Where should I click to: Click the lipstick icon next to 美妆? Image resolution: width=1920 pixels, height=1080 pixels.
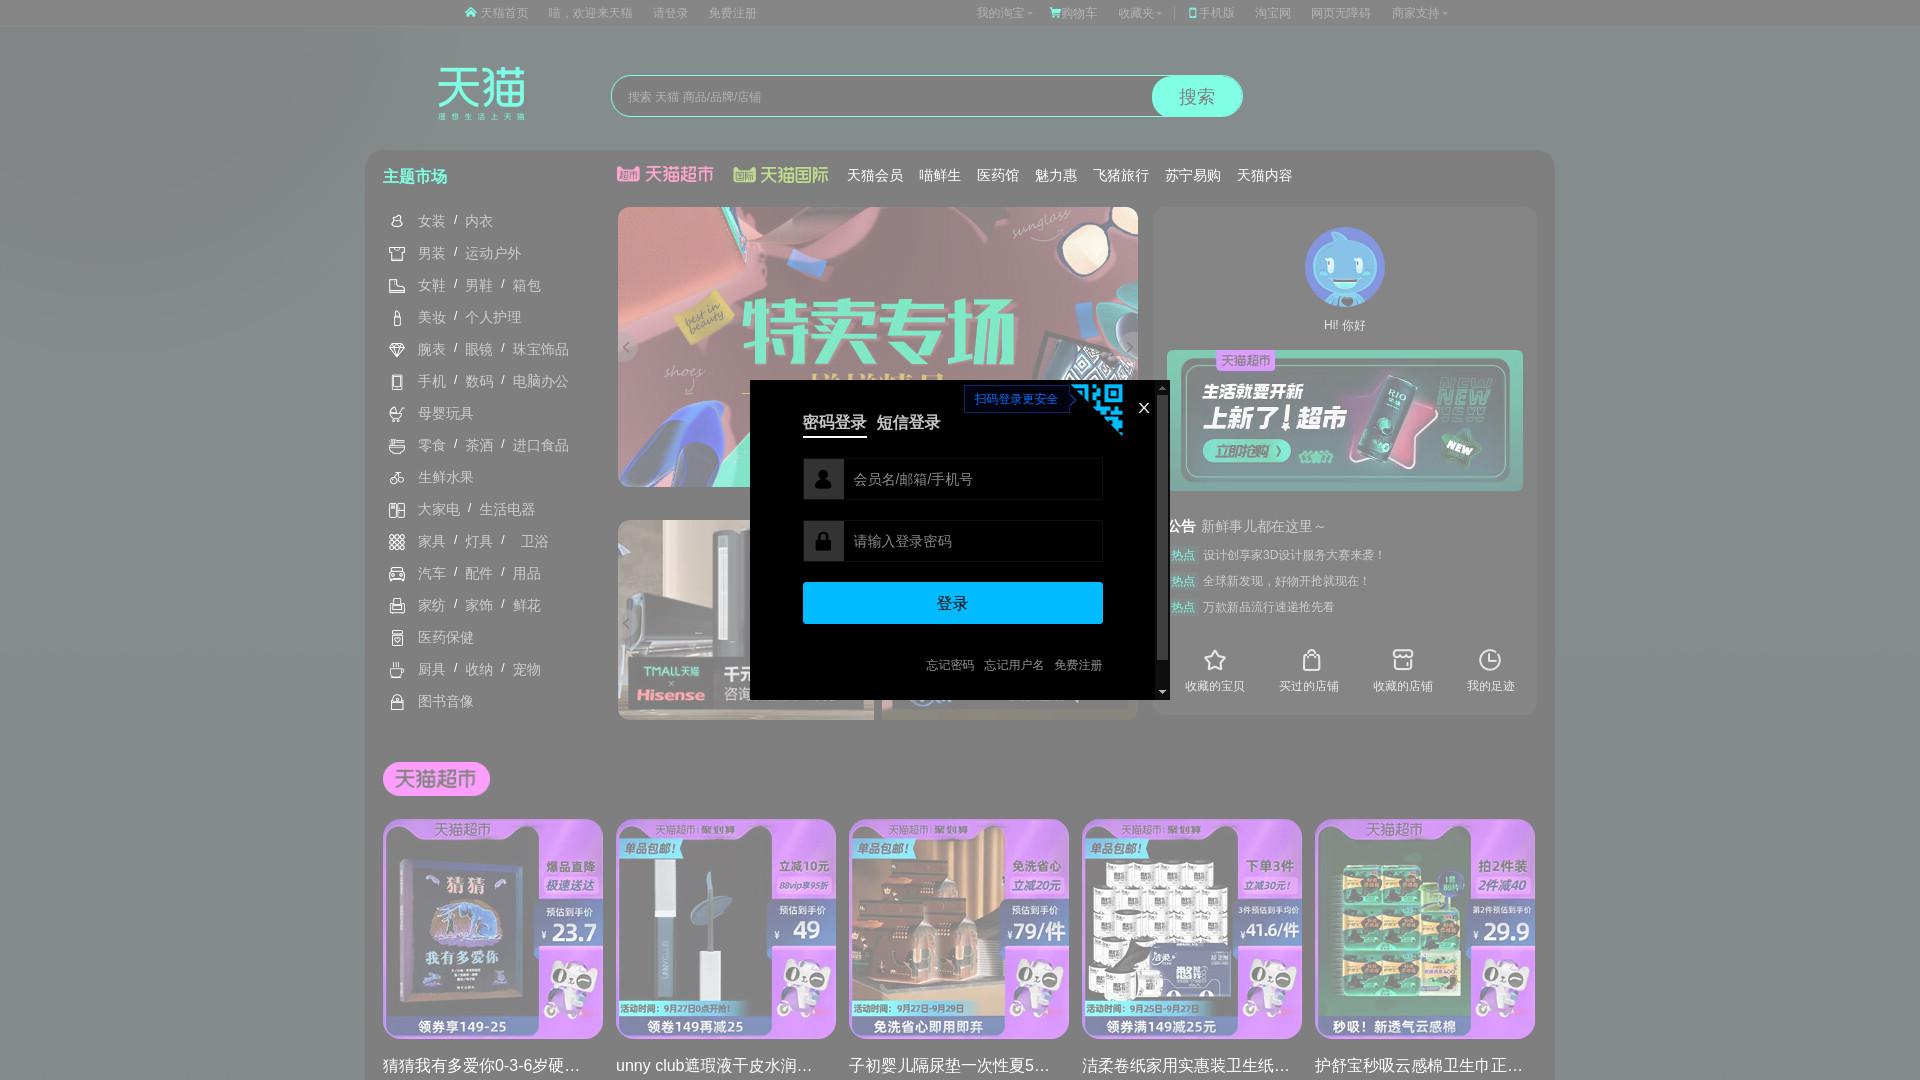[397, 318]
